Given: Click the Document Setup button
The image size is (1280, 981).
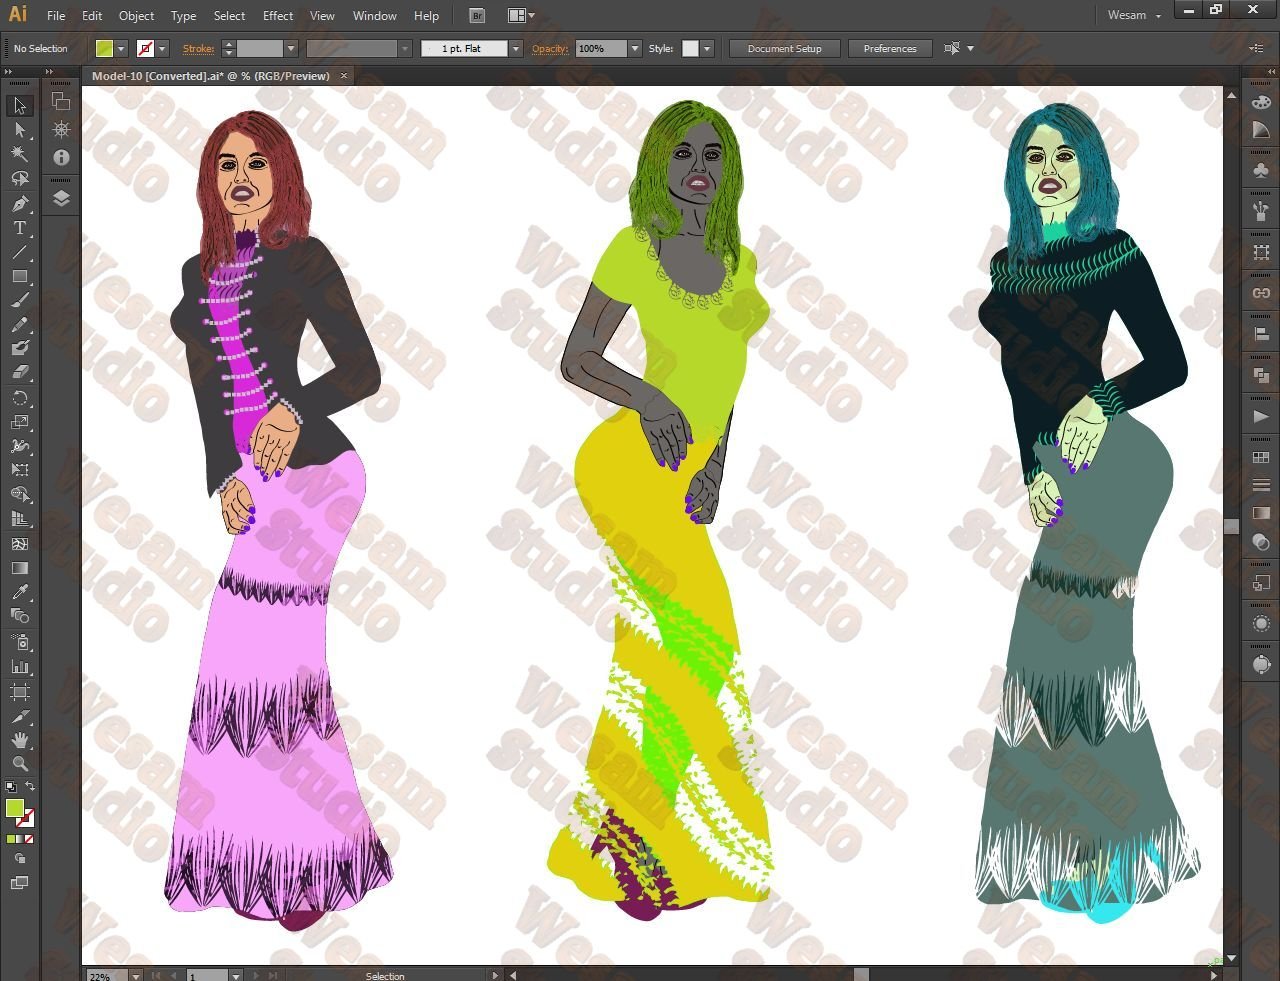Looking at the screenshot, I should pos(784,48).
